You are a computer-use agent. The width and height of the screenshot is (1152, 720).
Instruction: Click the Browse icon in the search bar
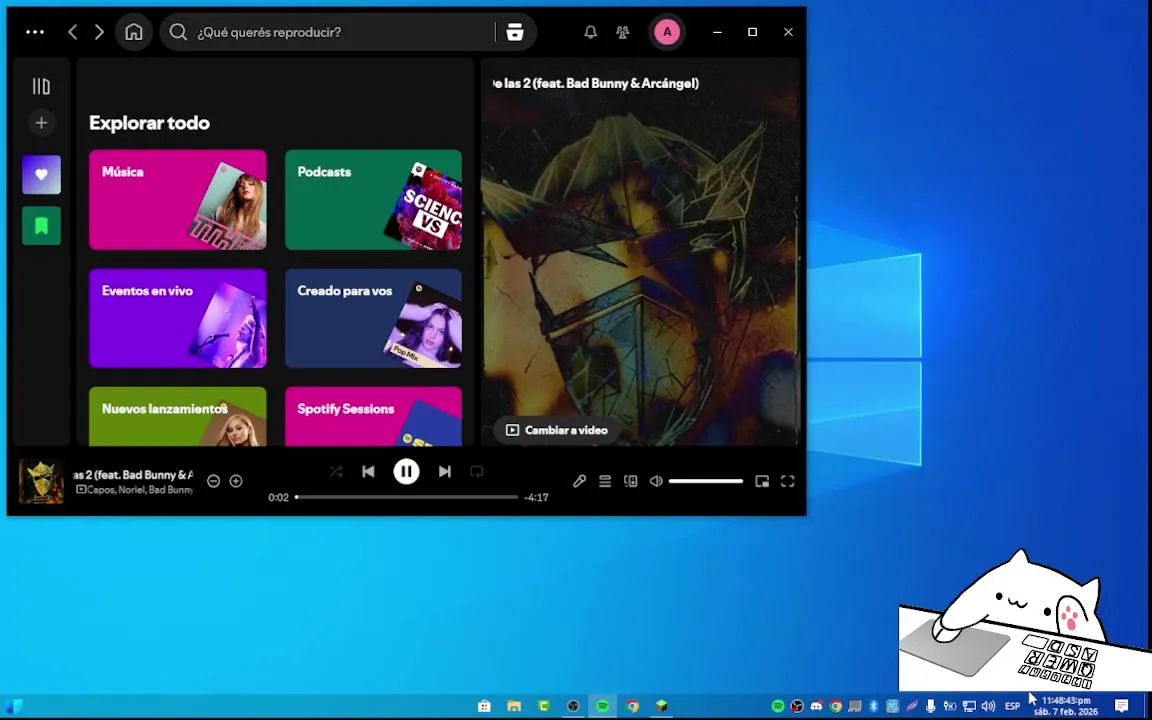(515, 32)
